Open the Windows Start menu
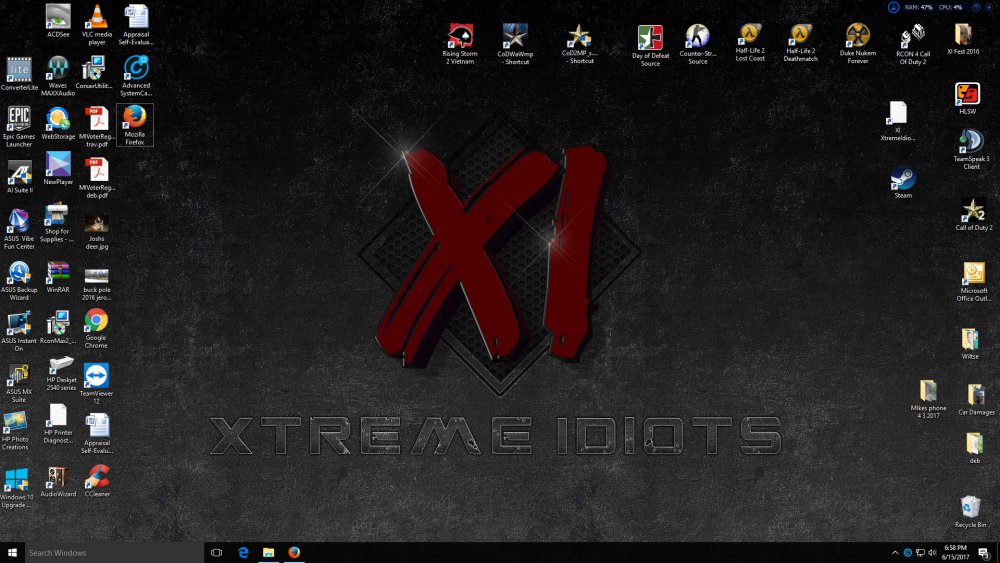The image size is (1000, 563). (13, 552)
